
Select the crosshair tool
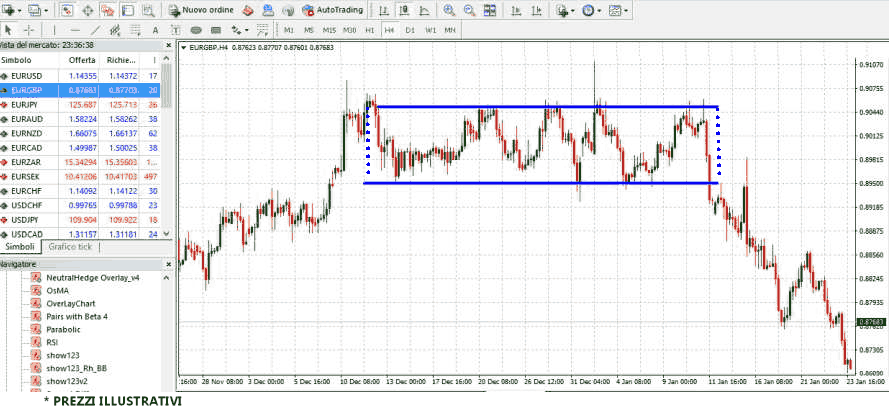[x=29, y=30]
